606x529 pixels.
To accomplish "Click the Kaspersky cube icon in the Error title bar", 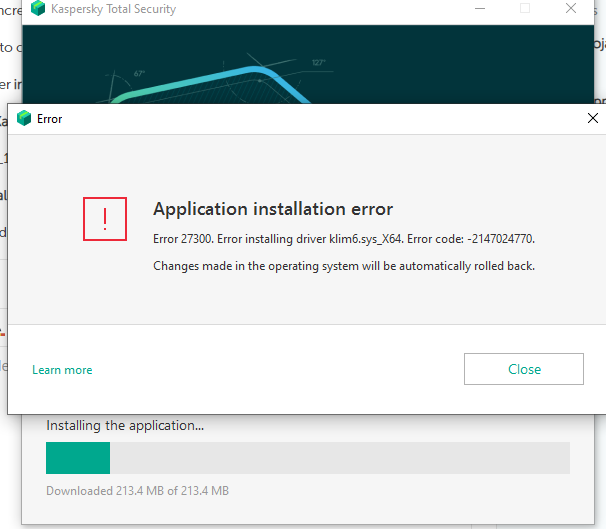I will (x=24, y=118).
